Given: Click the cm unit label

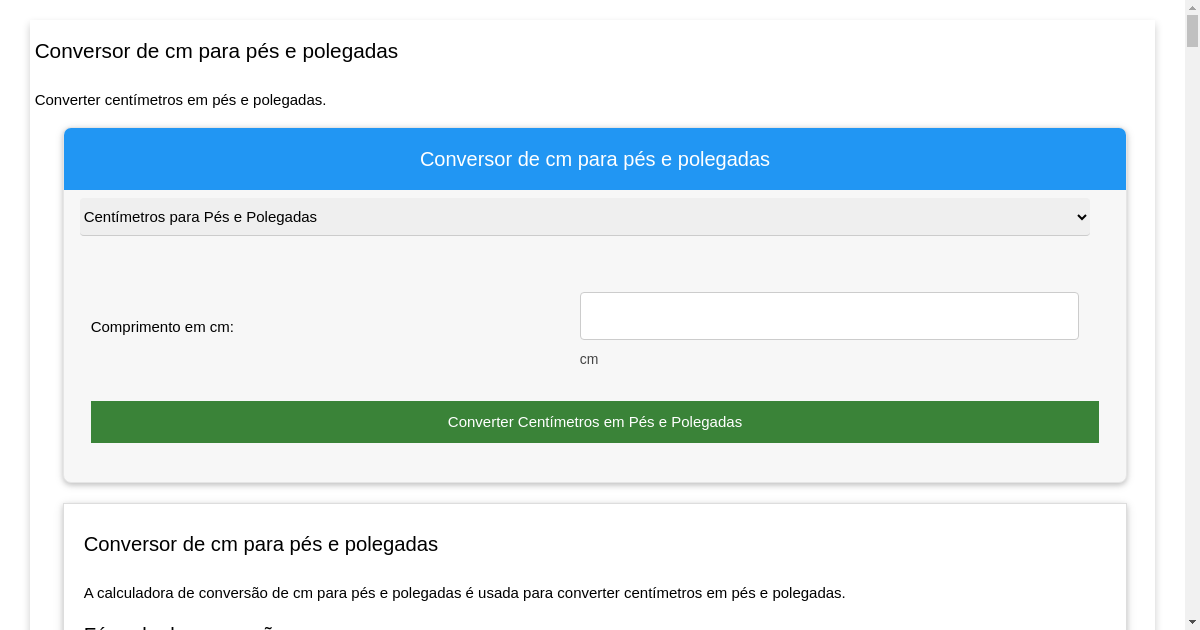Looking at the screenshot, I should (x=589, y=358).
